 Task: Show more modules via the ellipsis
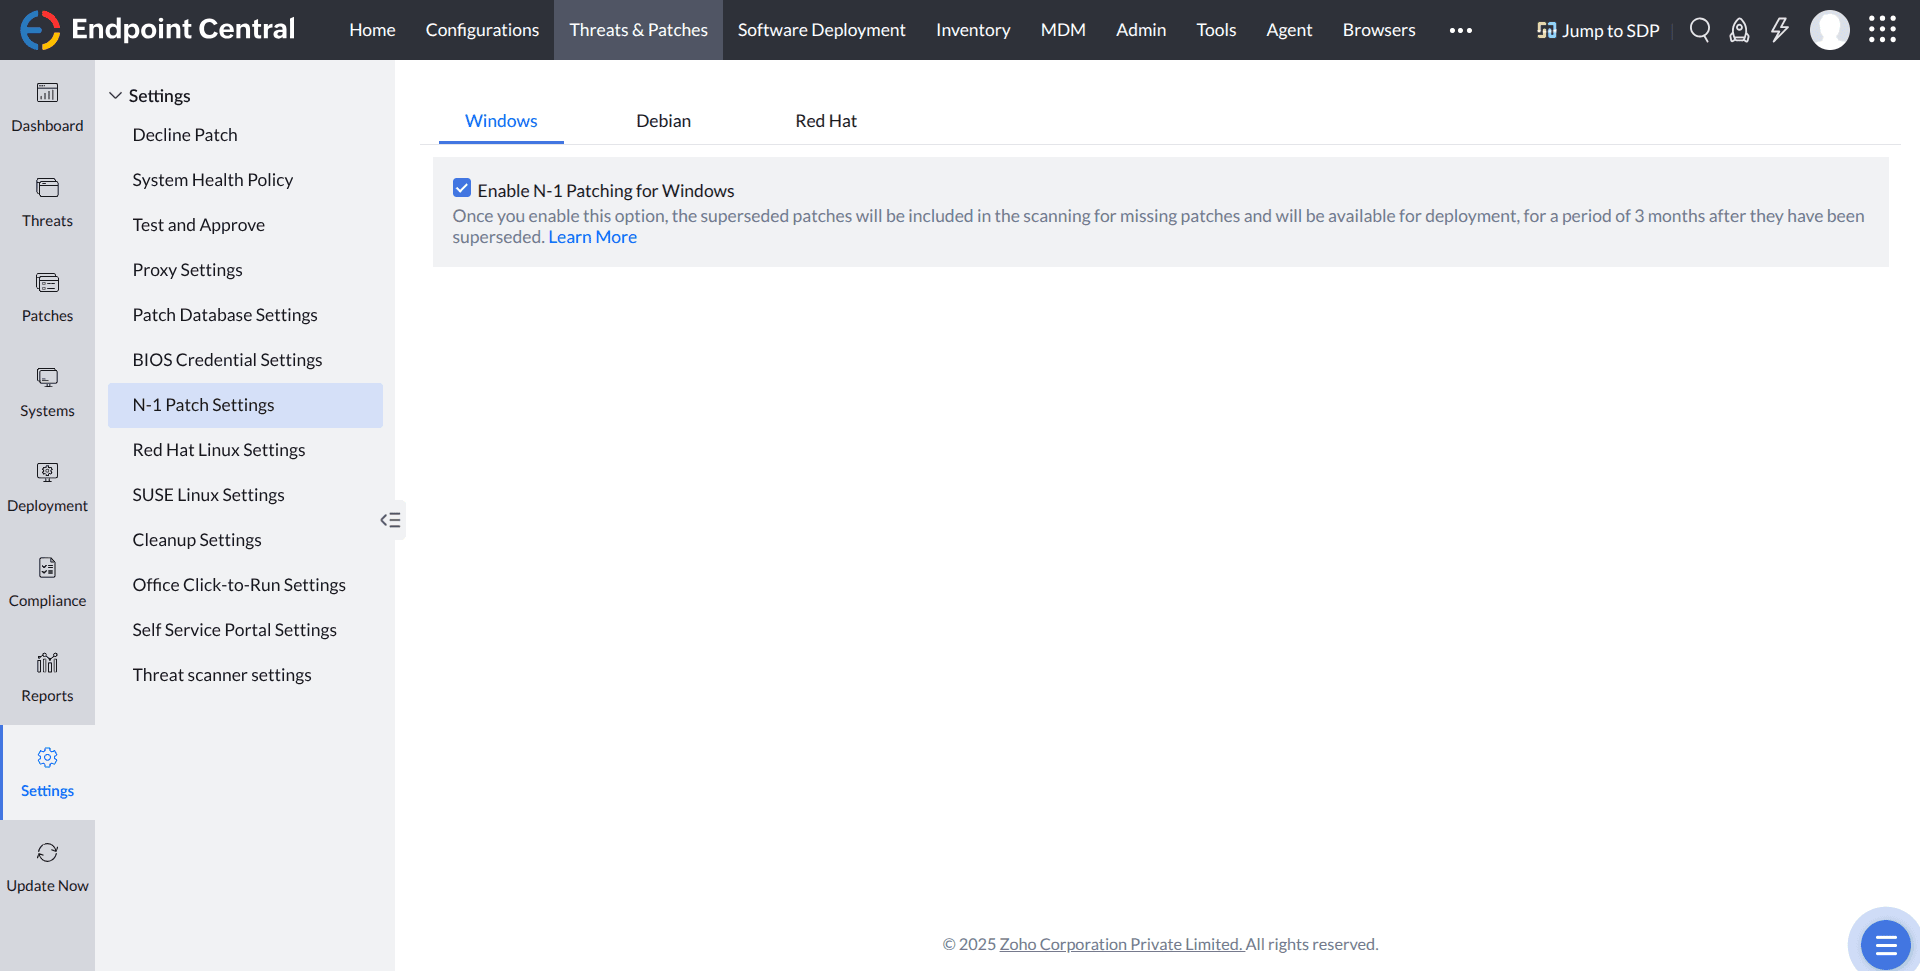tap(1461, 30)
